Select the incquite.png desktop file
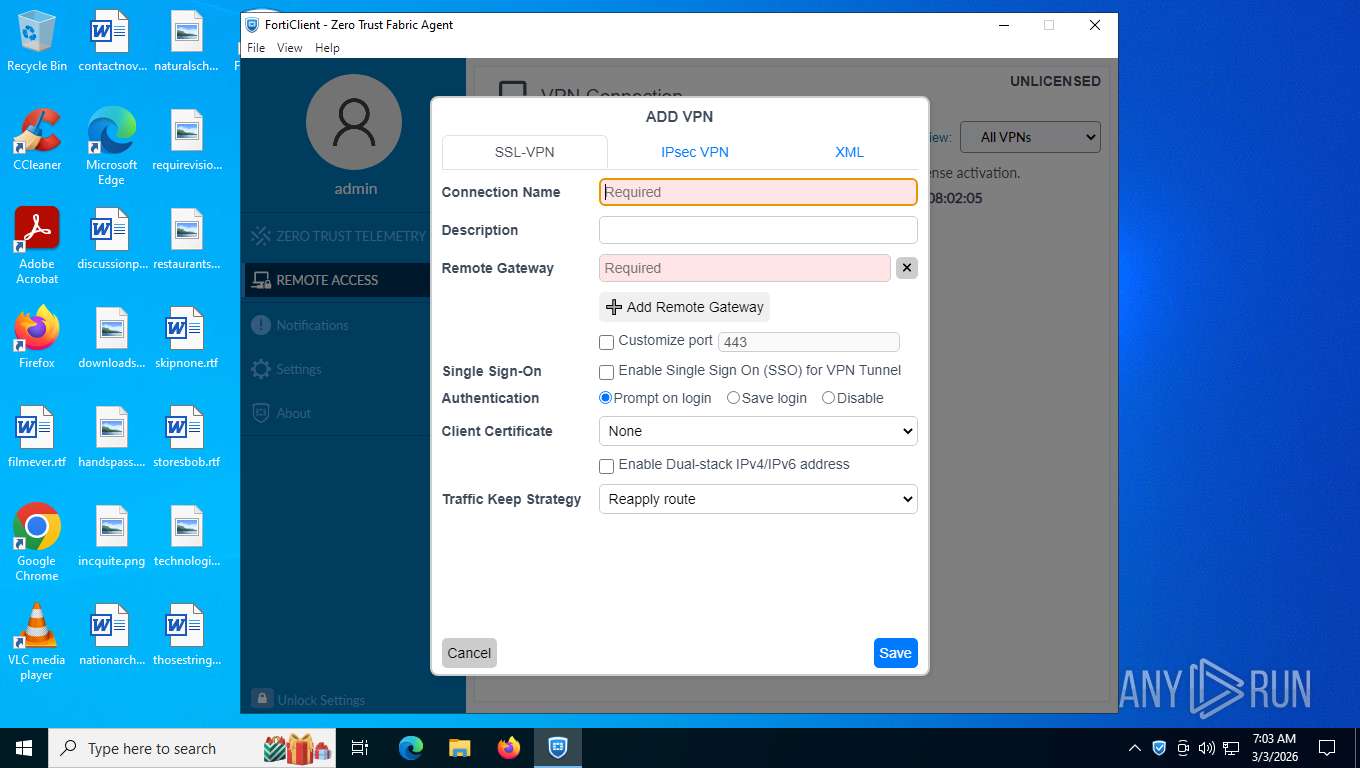 [x=111, y=536]
